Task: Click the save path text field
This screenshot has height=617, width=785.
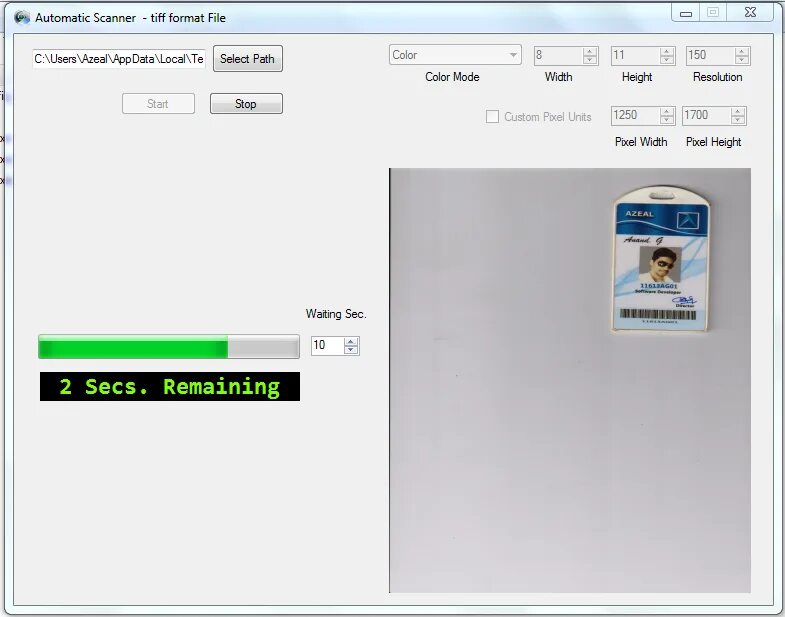Action: 119,59
